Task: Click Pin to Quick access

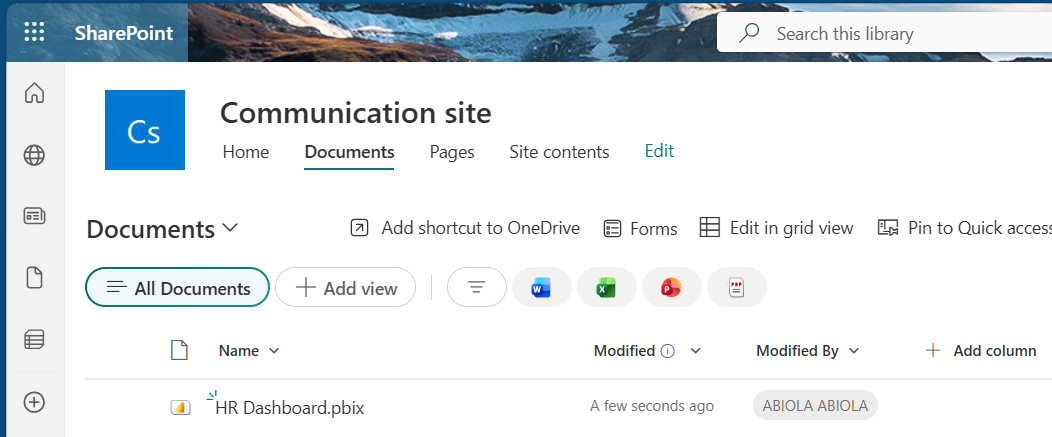Action: pyautogui.click(x=964, y=228)
